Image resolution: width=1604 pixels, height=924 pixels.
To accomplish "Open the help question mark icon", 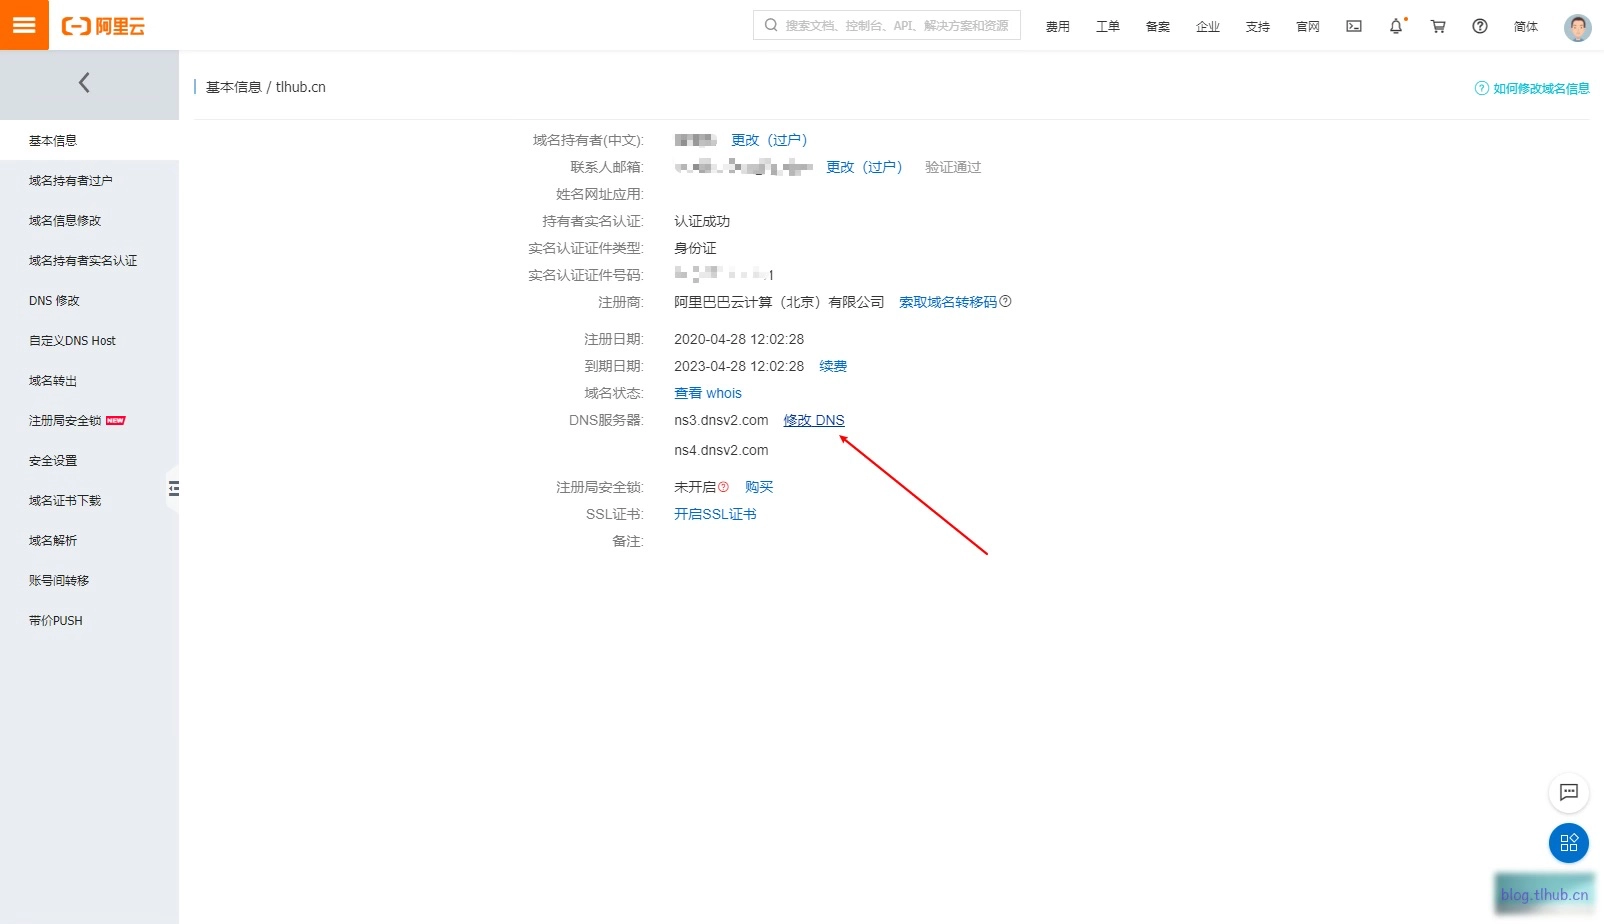I will coord(1480,26).
